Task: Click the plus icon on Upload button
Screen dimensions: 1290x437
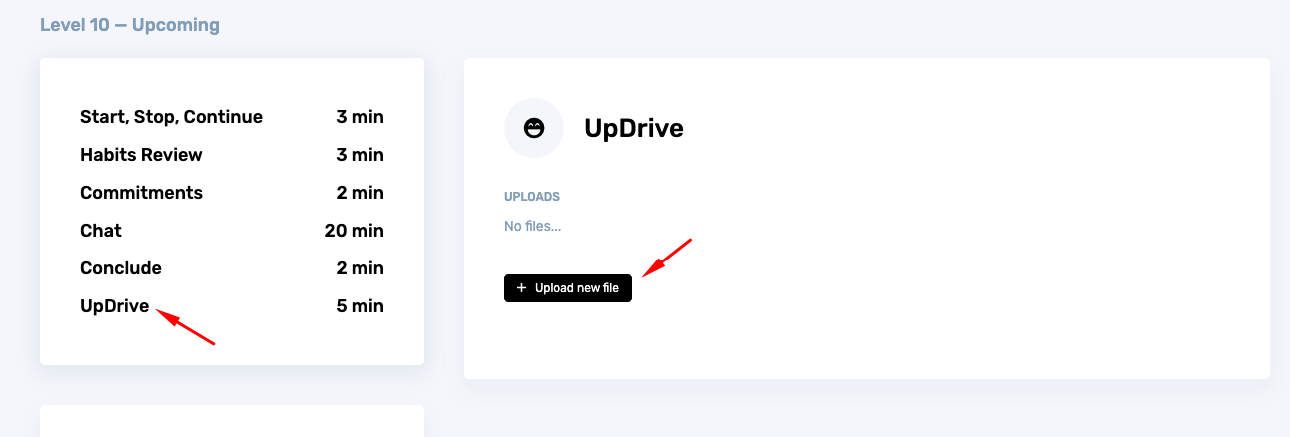Action: 521,288
